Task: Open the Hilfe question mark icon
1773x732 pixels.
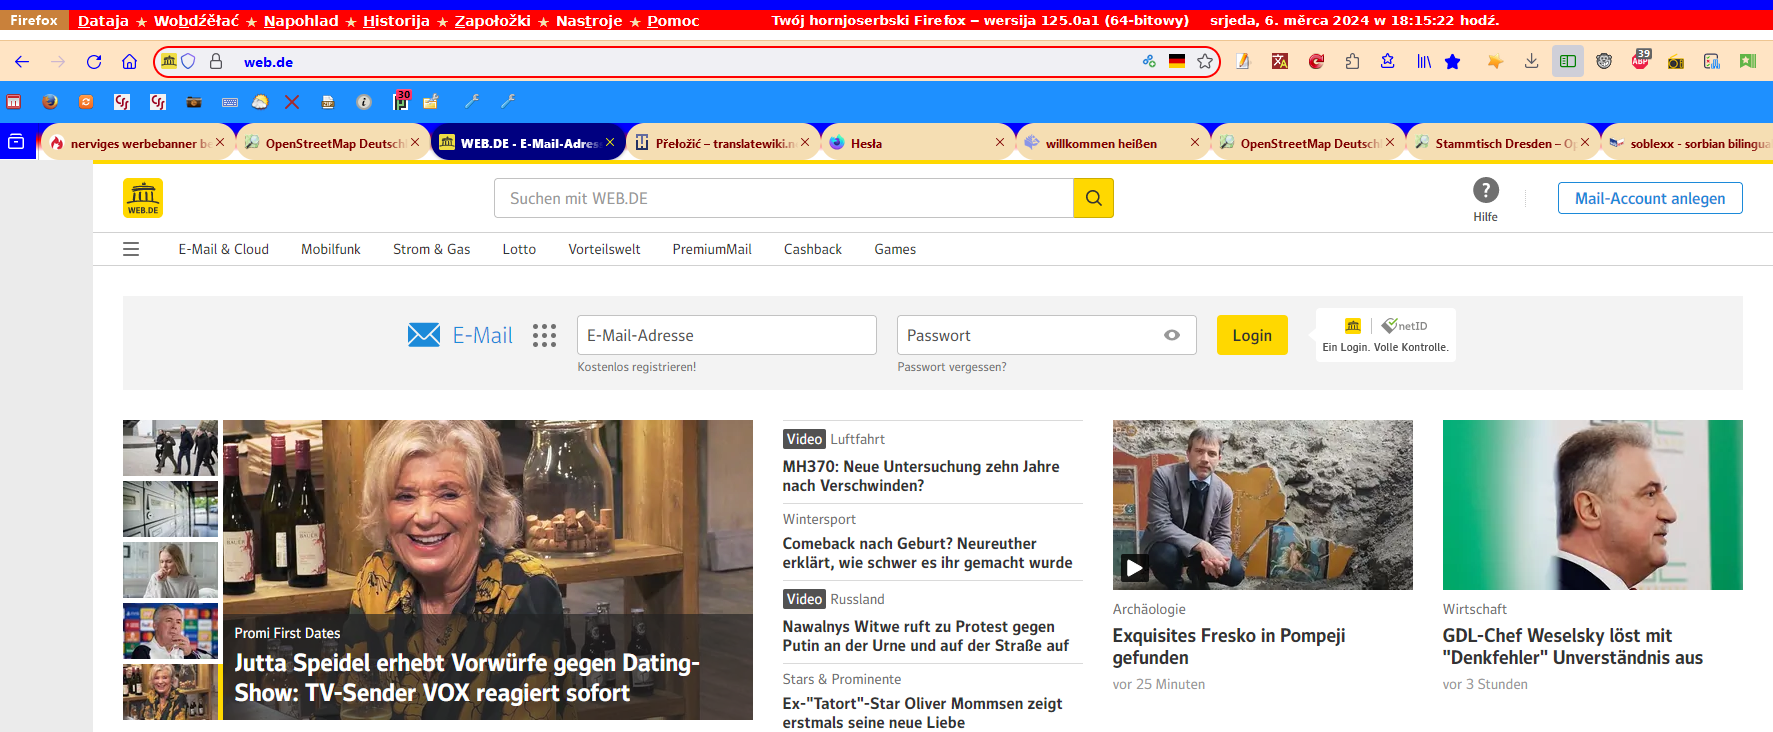Action: [x=1485, y=190]
